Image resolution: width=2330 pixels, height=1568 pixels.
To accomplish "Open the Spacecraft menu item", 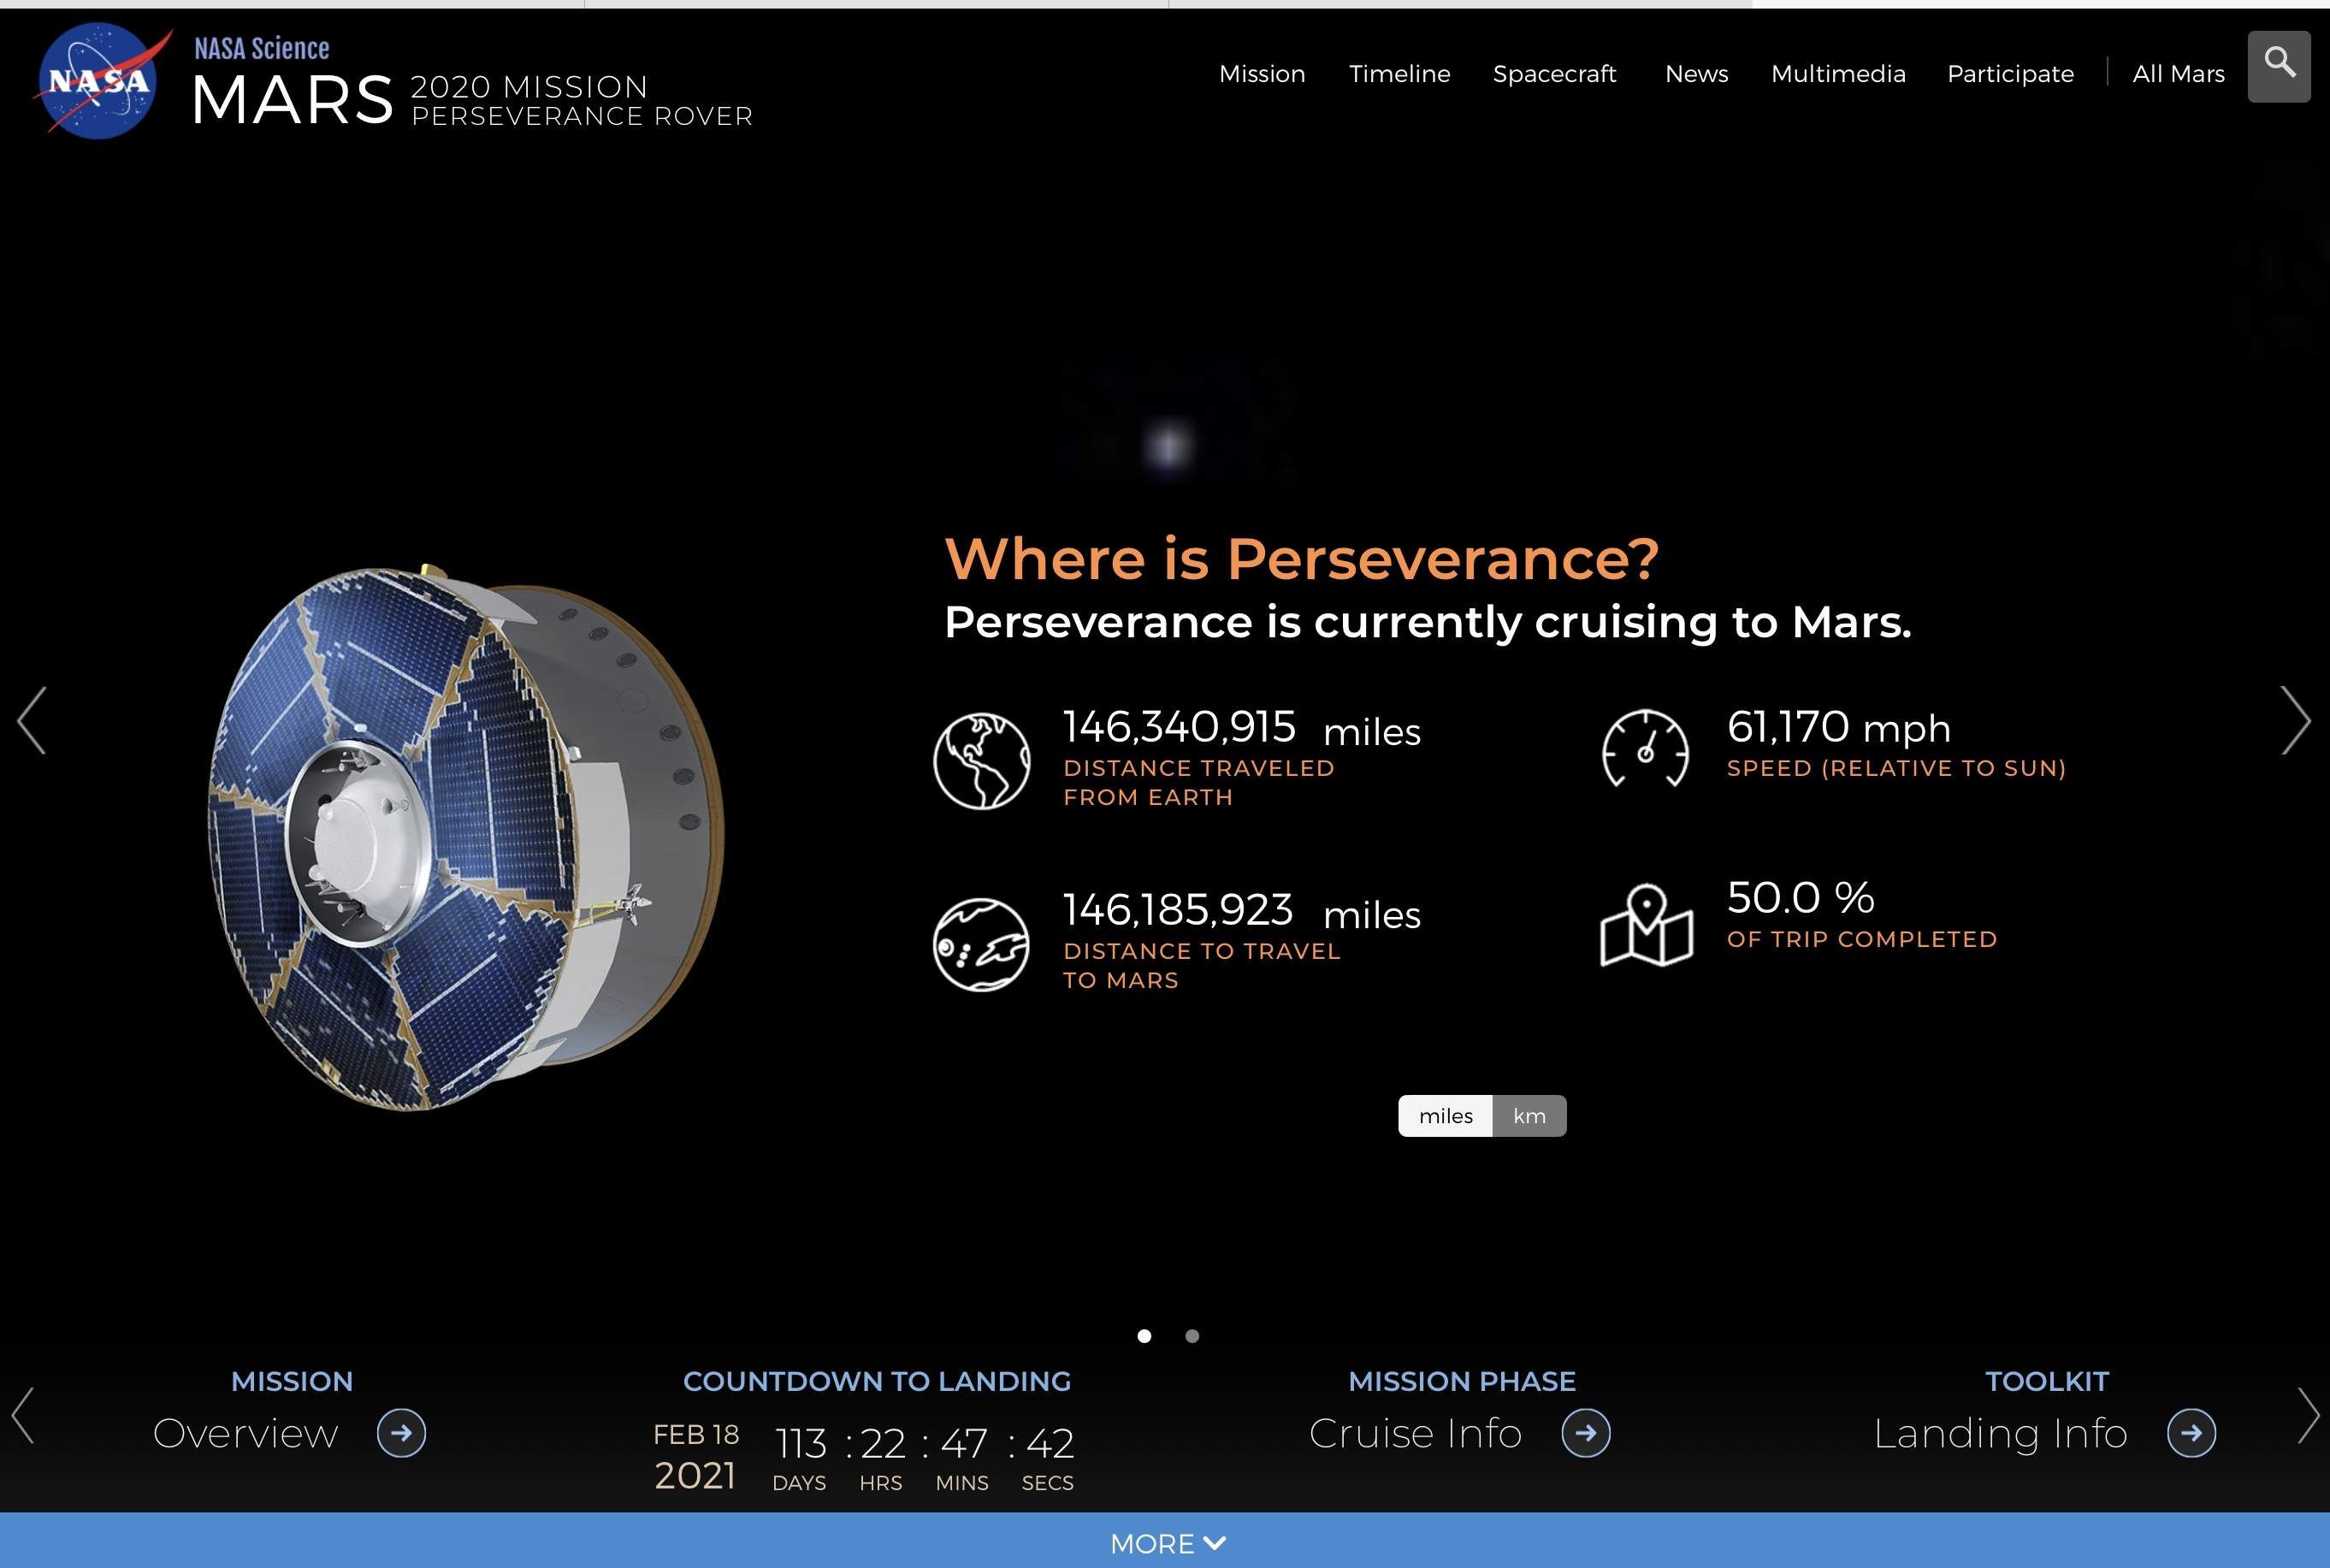I will (1554, 74).
